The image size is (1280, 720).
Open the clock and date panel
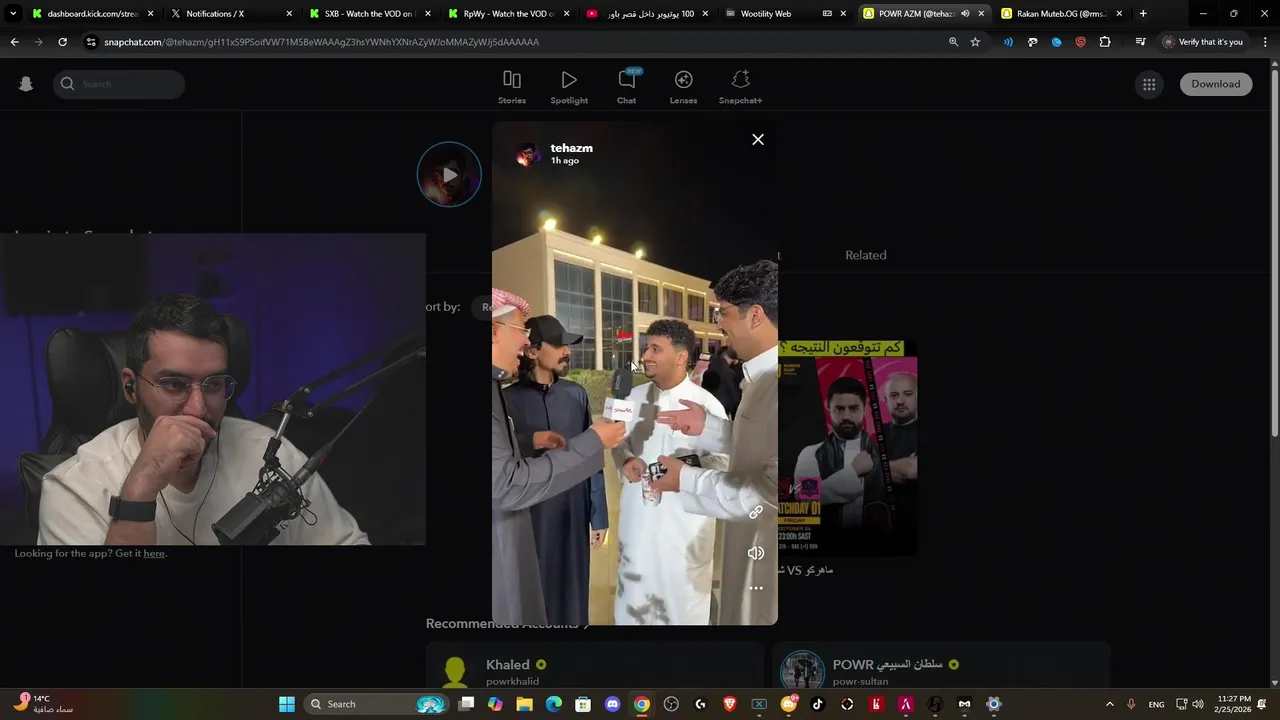(1232, 704)
